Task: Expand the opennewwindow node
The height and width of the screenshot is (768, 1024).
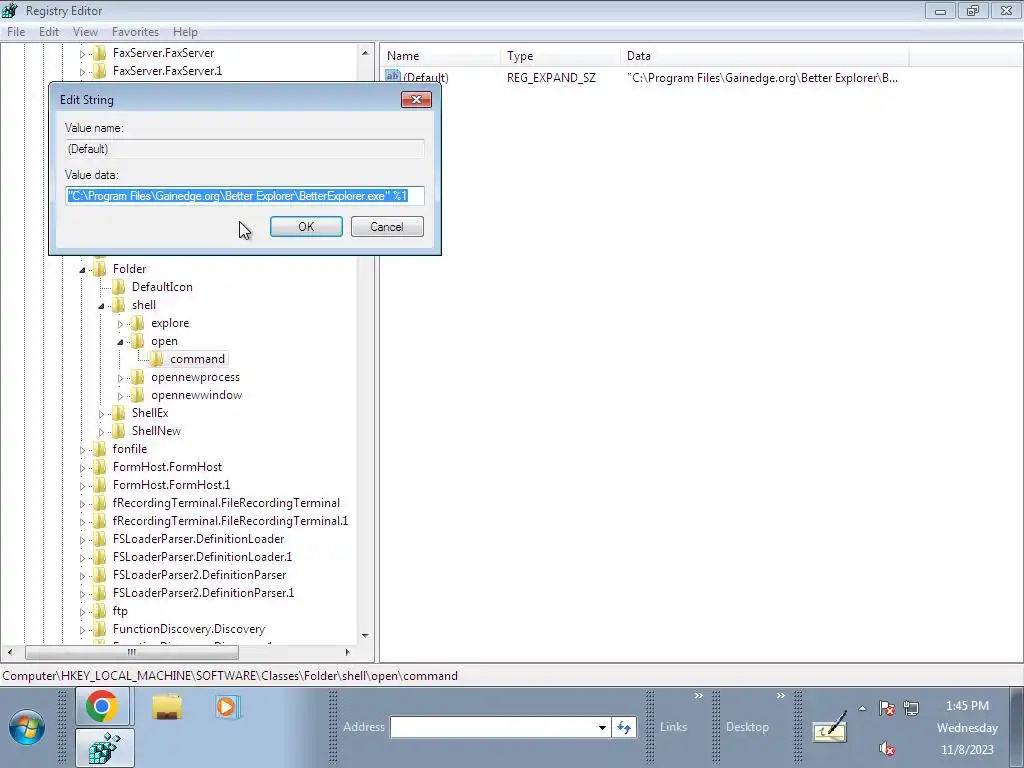Action: [x=120, y=396]
